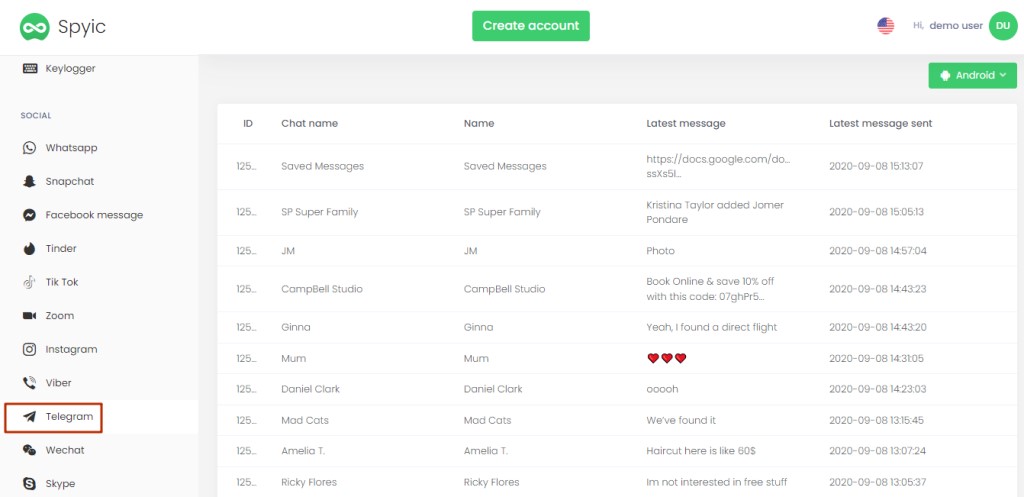
Task: Click the Spyic brand name text
Action: tap(82, 27)
